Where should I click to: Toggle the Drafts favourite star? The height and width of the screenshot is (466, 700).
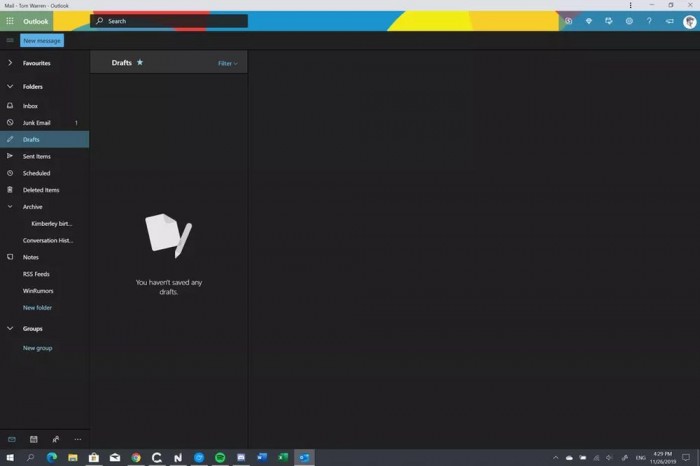140,63
